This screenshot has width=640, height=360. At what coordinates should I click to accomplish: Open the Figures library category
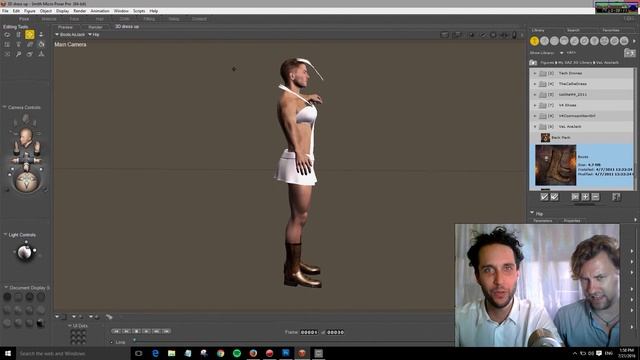pyautogui.click(x=534, y=41)
